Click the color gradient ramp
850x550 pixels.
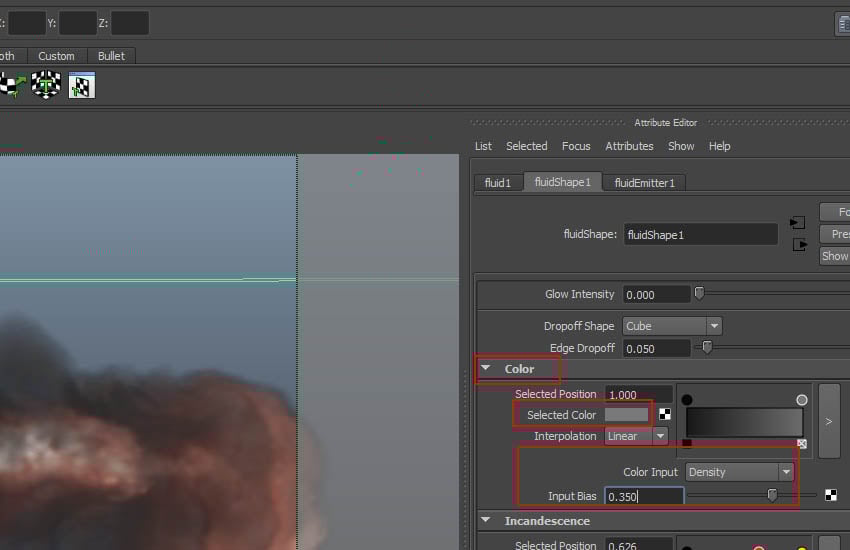[x=744, y=422]
